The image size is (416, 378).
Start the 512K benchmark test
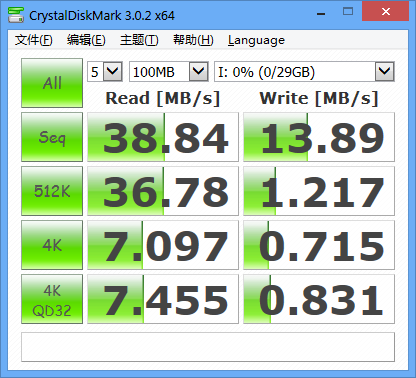tap(52, 191)
